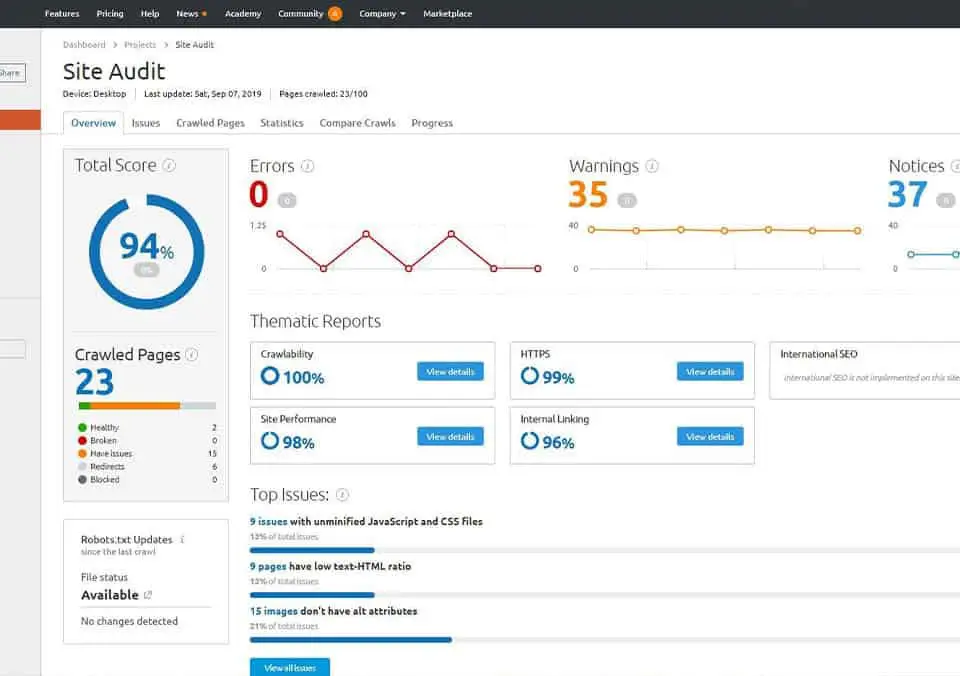Click the info icon beside Total Score
The height and width of the screenshot is (676, 960).
pyautogui.click(x=170, y=166)
